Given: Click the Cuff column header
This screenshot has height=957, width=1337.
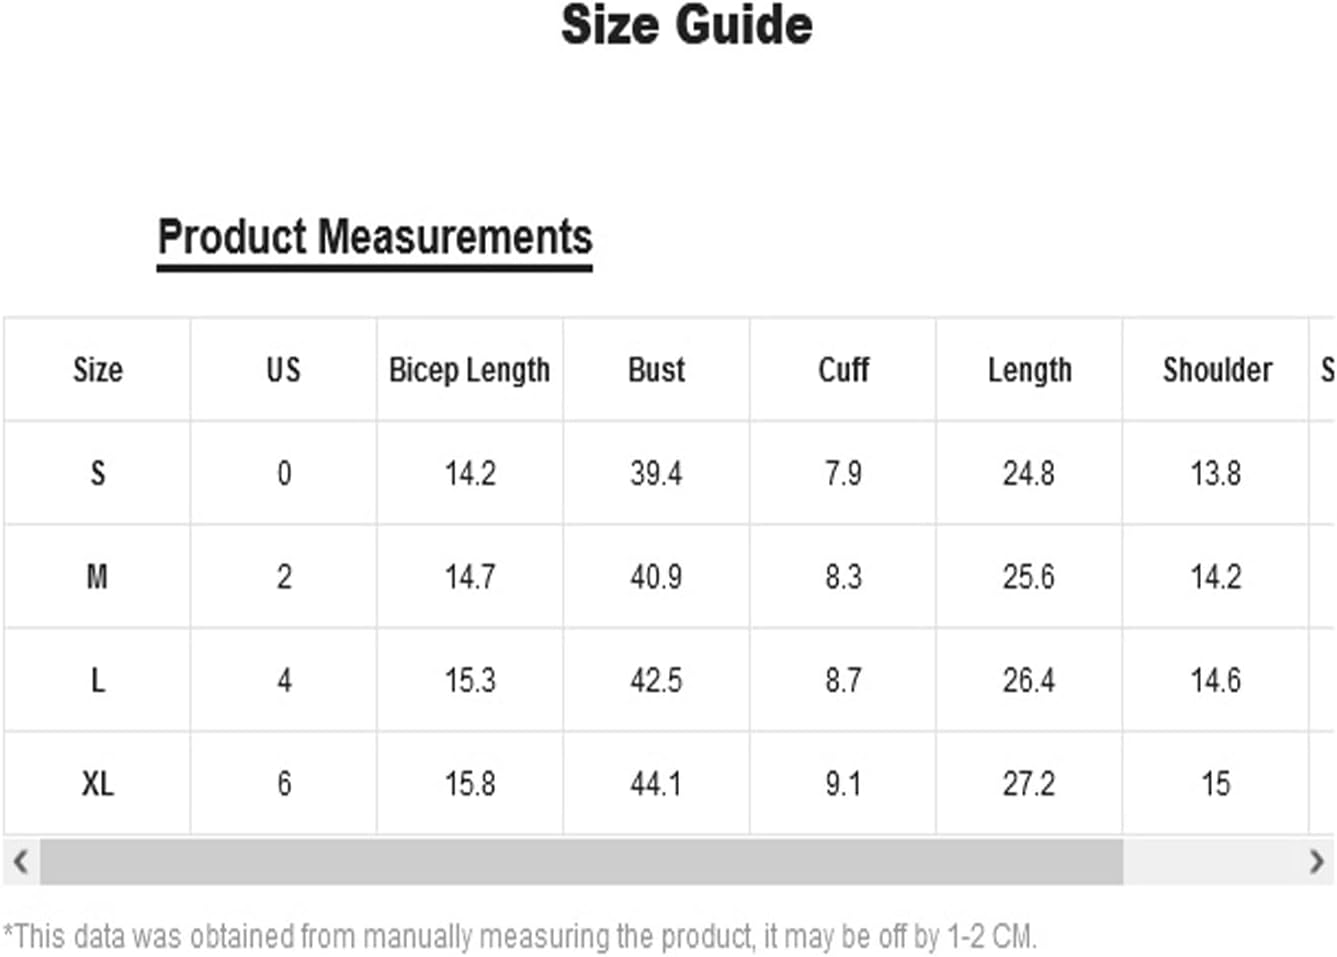Looking at the screenshot, I should pyautogui.click(x=843, y=370).
